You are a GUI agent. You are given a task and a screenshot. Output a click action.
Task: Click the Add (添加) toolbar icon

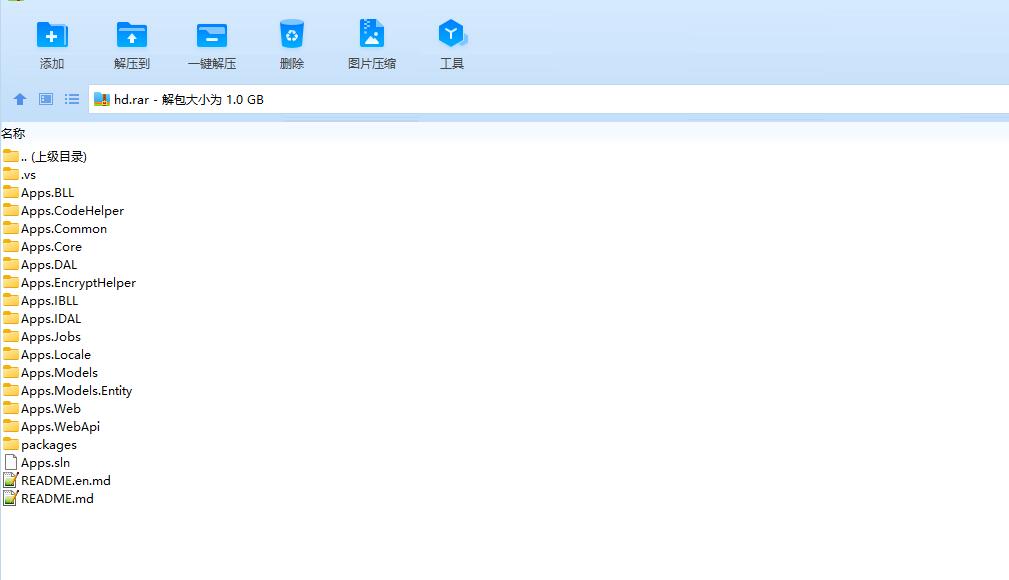pos(52,36)
